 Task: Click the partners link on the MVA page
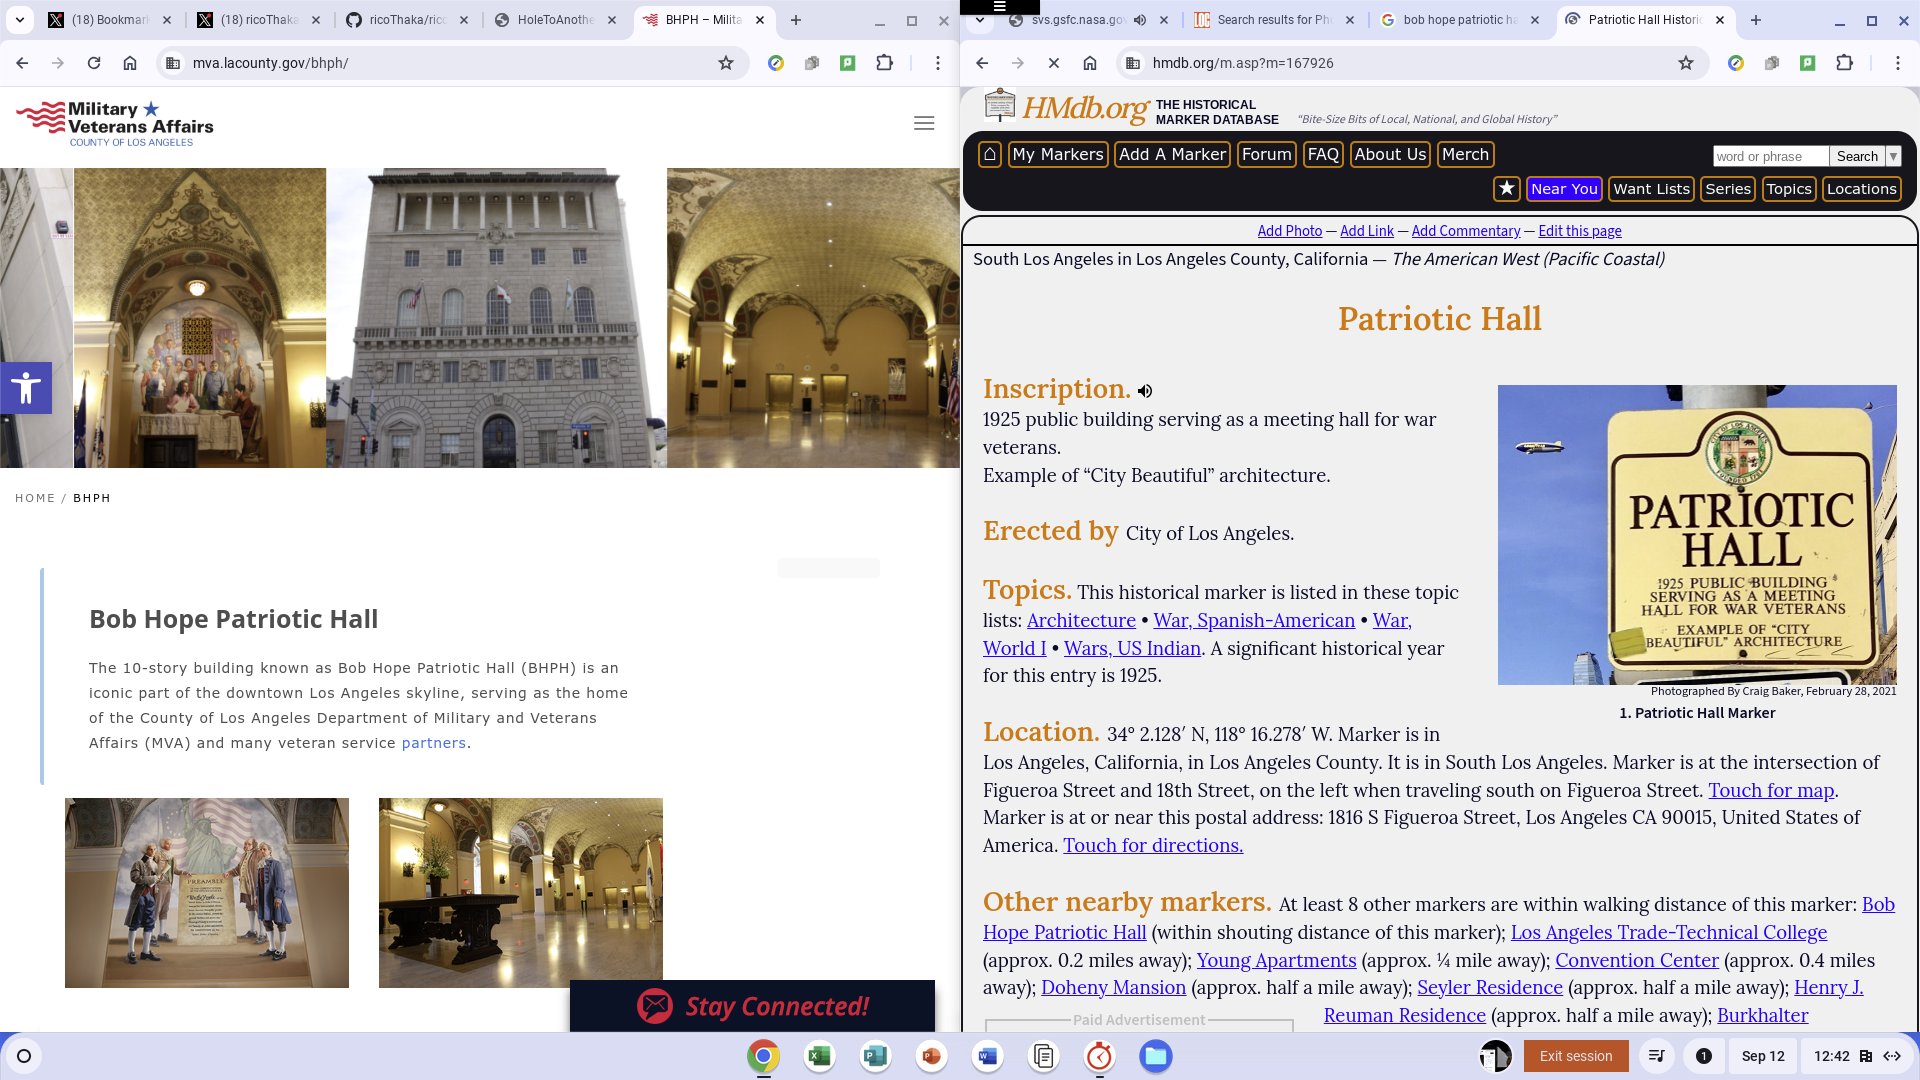[x=433, y=743]
